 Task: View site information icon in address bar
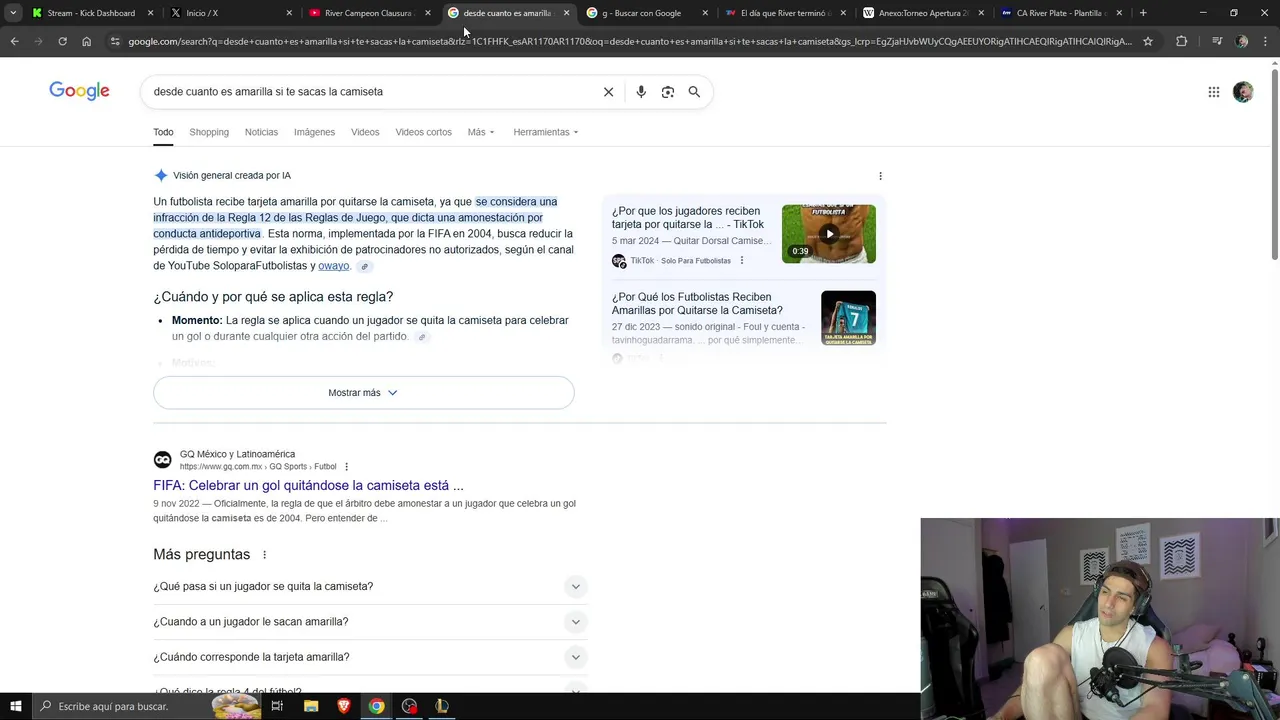115,41
